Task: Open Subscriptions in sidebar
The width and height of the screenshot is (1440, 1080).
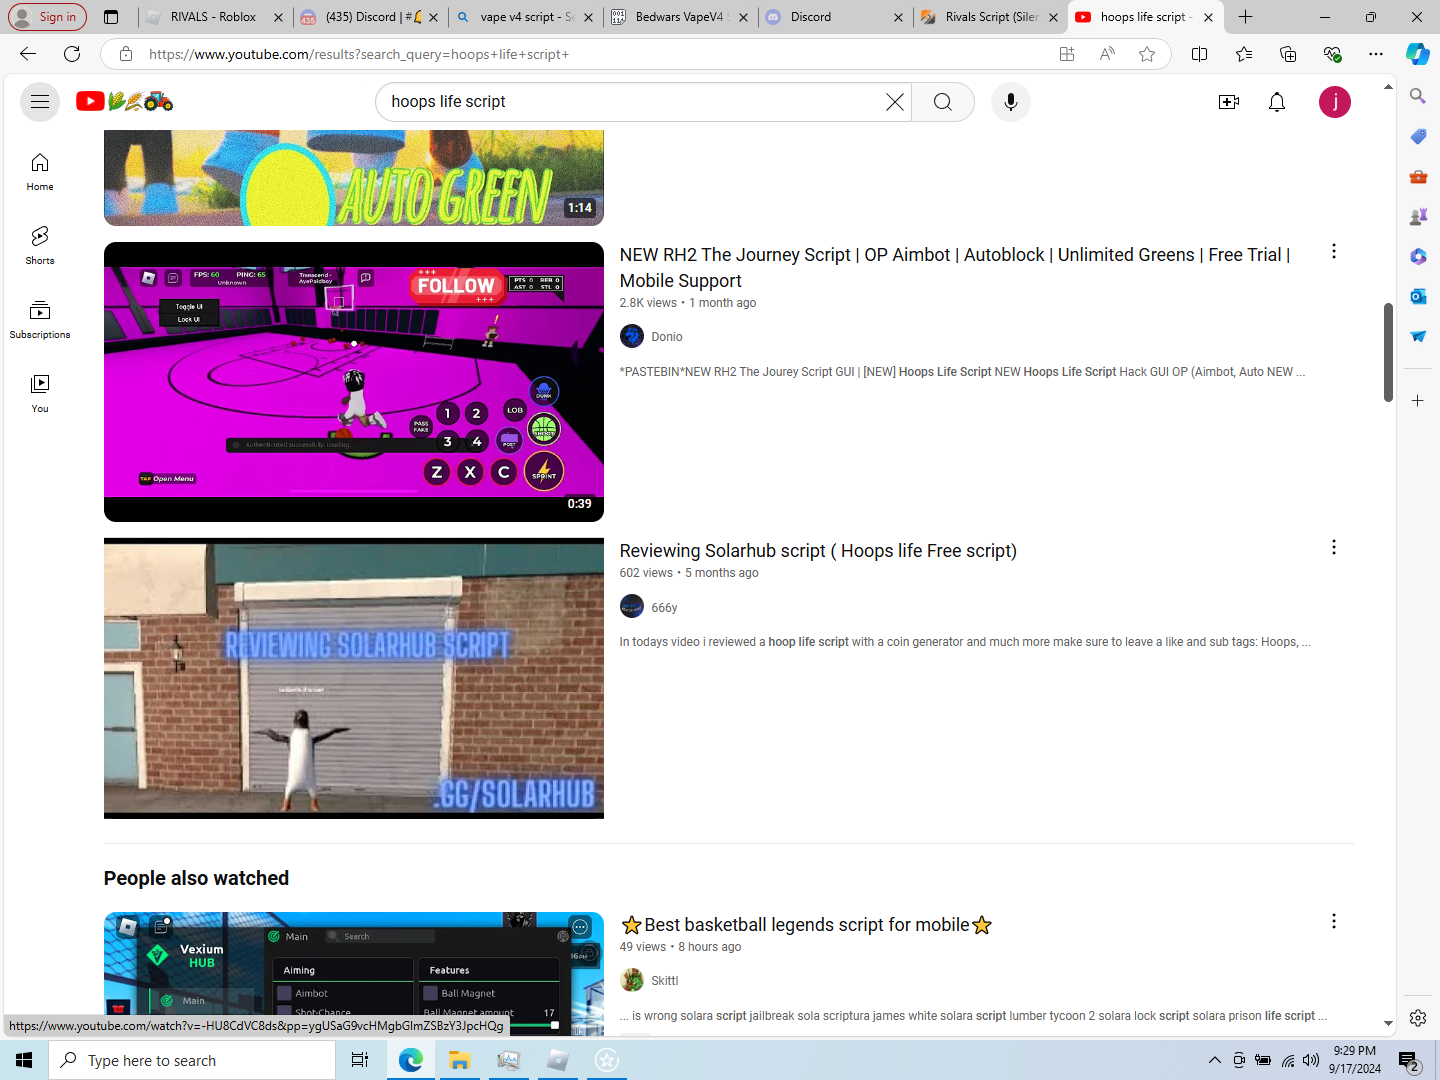Action: tap(40, 320)
